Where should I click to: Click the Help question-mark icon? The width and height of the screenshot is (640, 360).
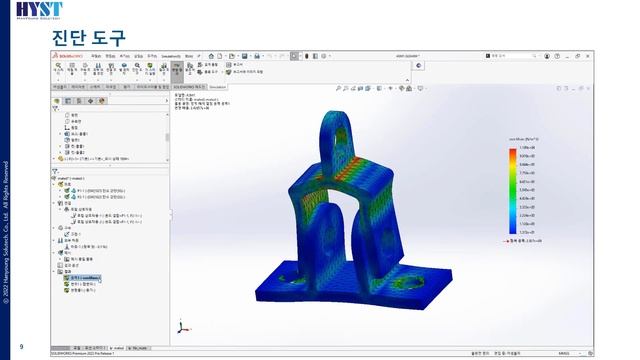pos(557,56)
